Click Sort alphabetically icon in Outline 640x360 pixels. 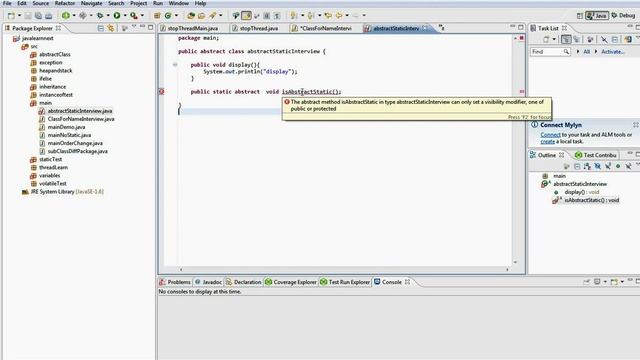(587, 166)
